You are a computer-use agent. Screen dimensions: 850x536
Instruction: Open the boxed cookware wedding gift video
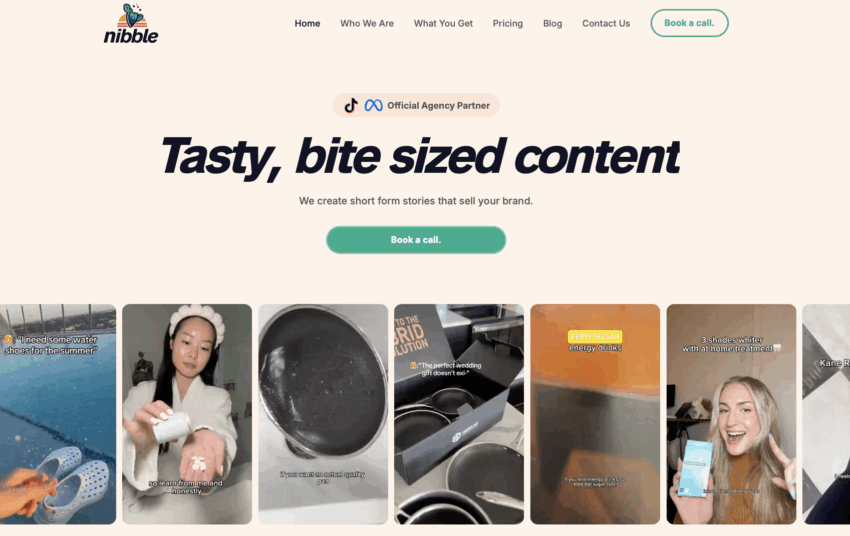coord(459,414)
